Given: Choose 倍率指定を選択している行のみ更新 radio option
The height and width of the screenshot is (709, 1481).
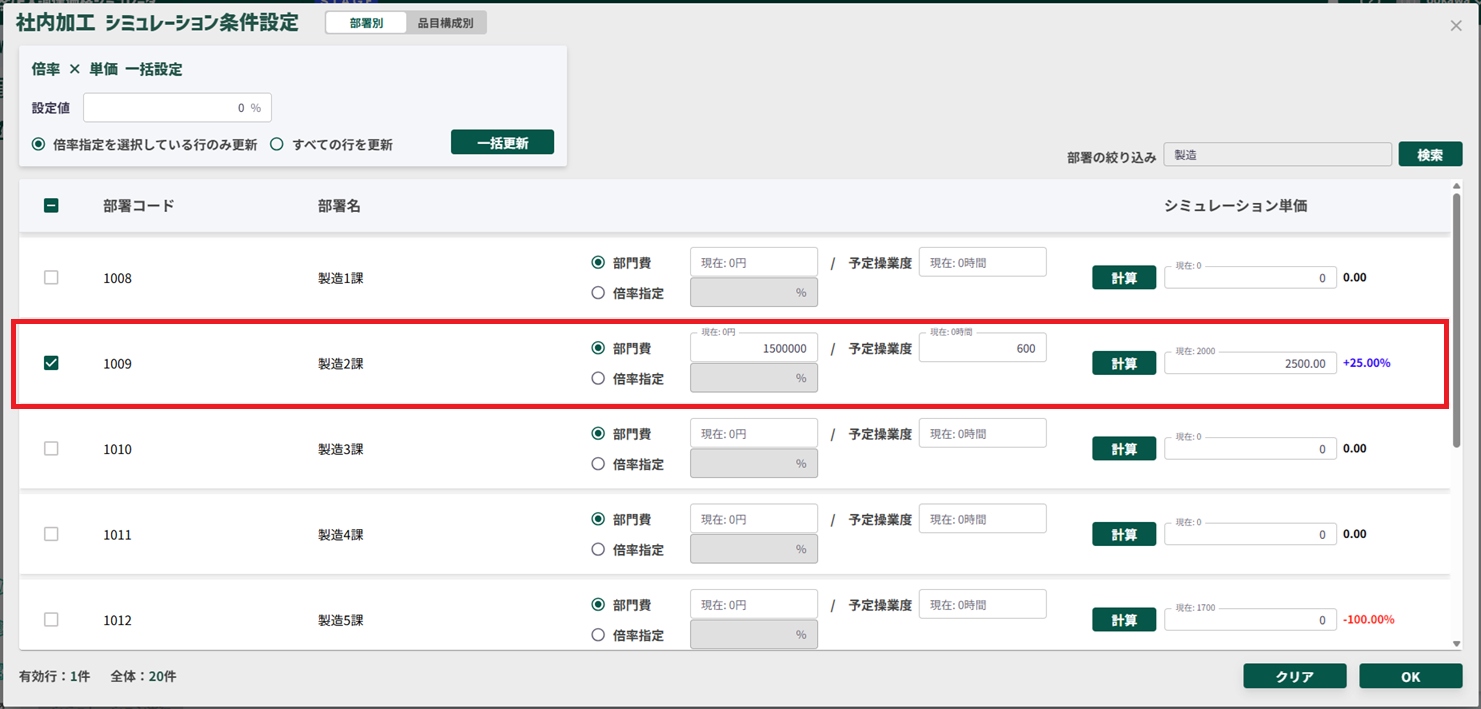Looking at the screenshot, I should tap(39, 144).
